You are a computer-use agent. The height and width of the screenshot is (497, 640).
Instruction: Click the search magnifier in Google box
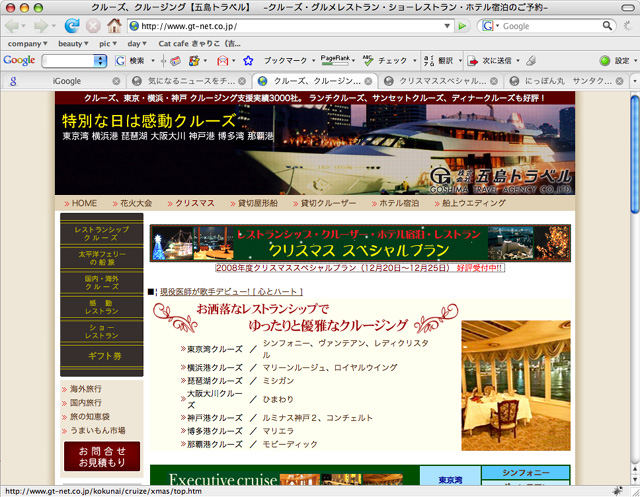pyautogui.click(x=607, y=26)
